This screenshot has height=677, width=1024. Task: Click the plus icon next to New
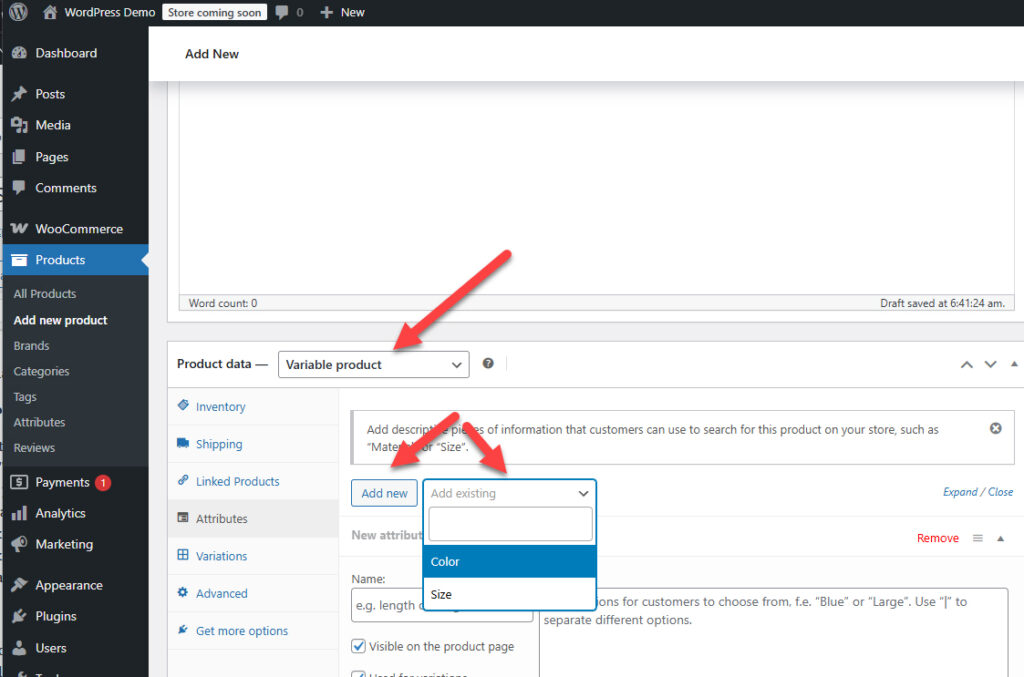click(x=327, y=12)
